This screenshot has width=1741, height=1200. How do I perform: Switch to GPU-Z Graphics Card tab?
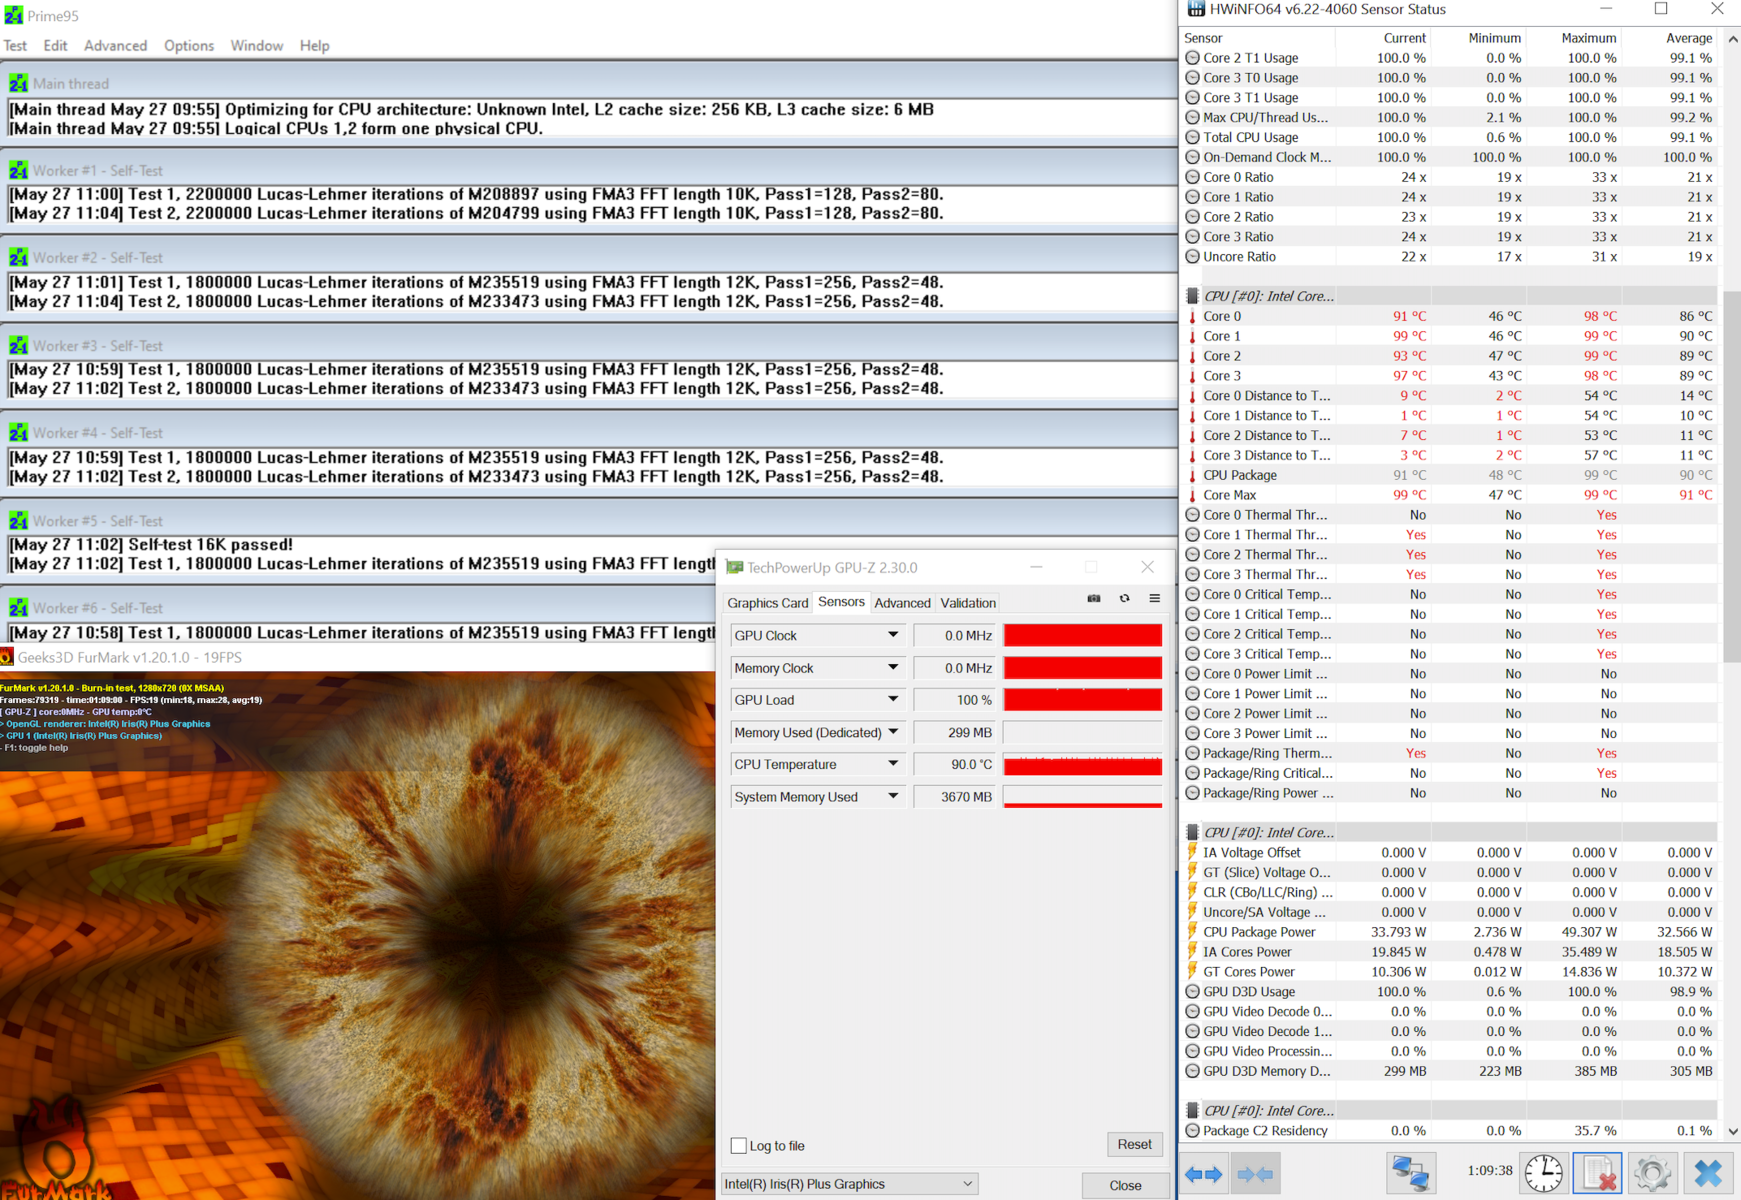(x=767, y=602)
